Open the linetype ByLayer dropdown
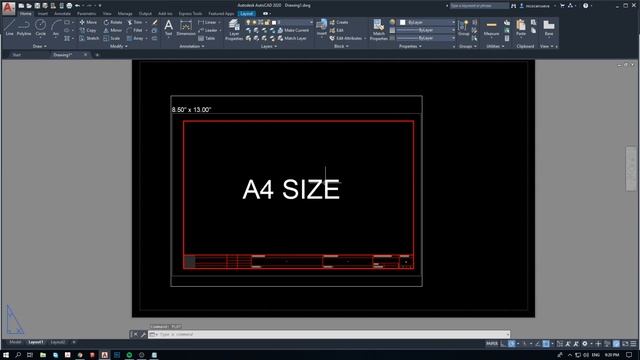Viewport: 640px width, 360px height. 427,38
